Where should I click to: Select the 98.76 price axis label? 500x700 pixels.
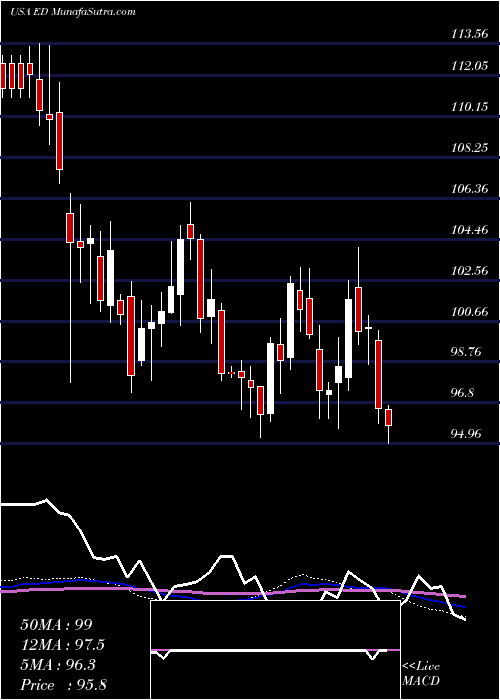pyautogui.click(x=468, y=352)
